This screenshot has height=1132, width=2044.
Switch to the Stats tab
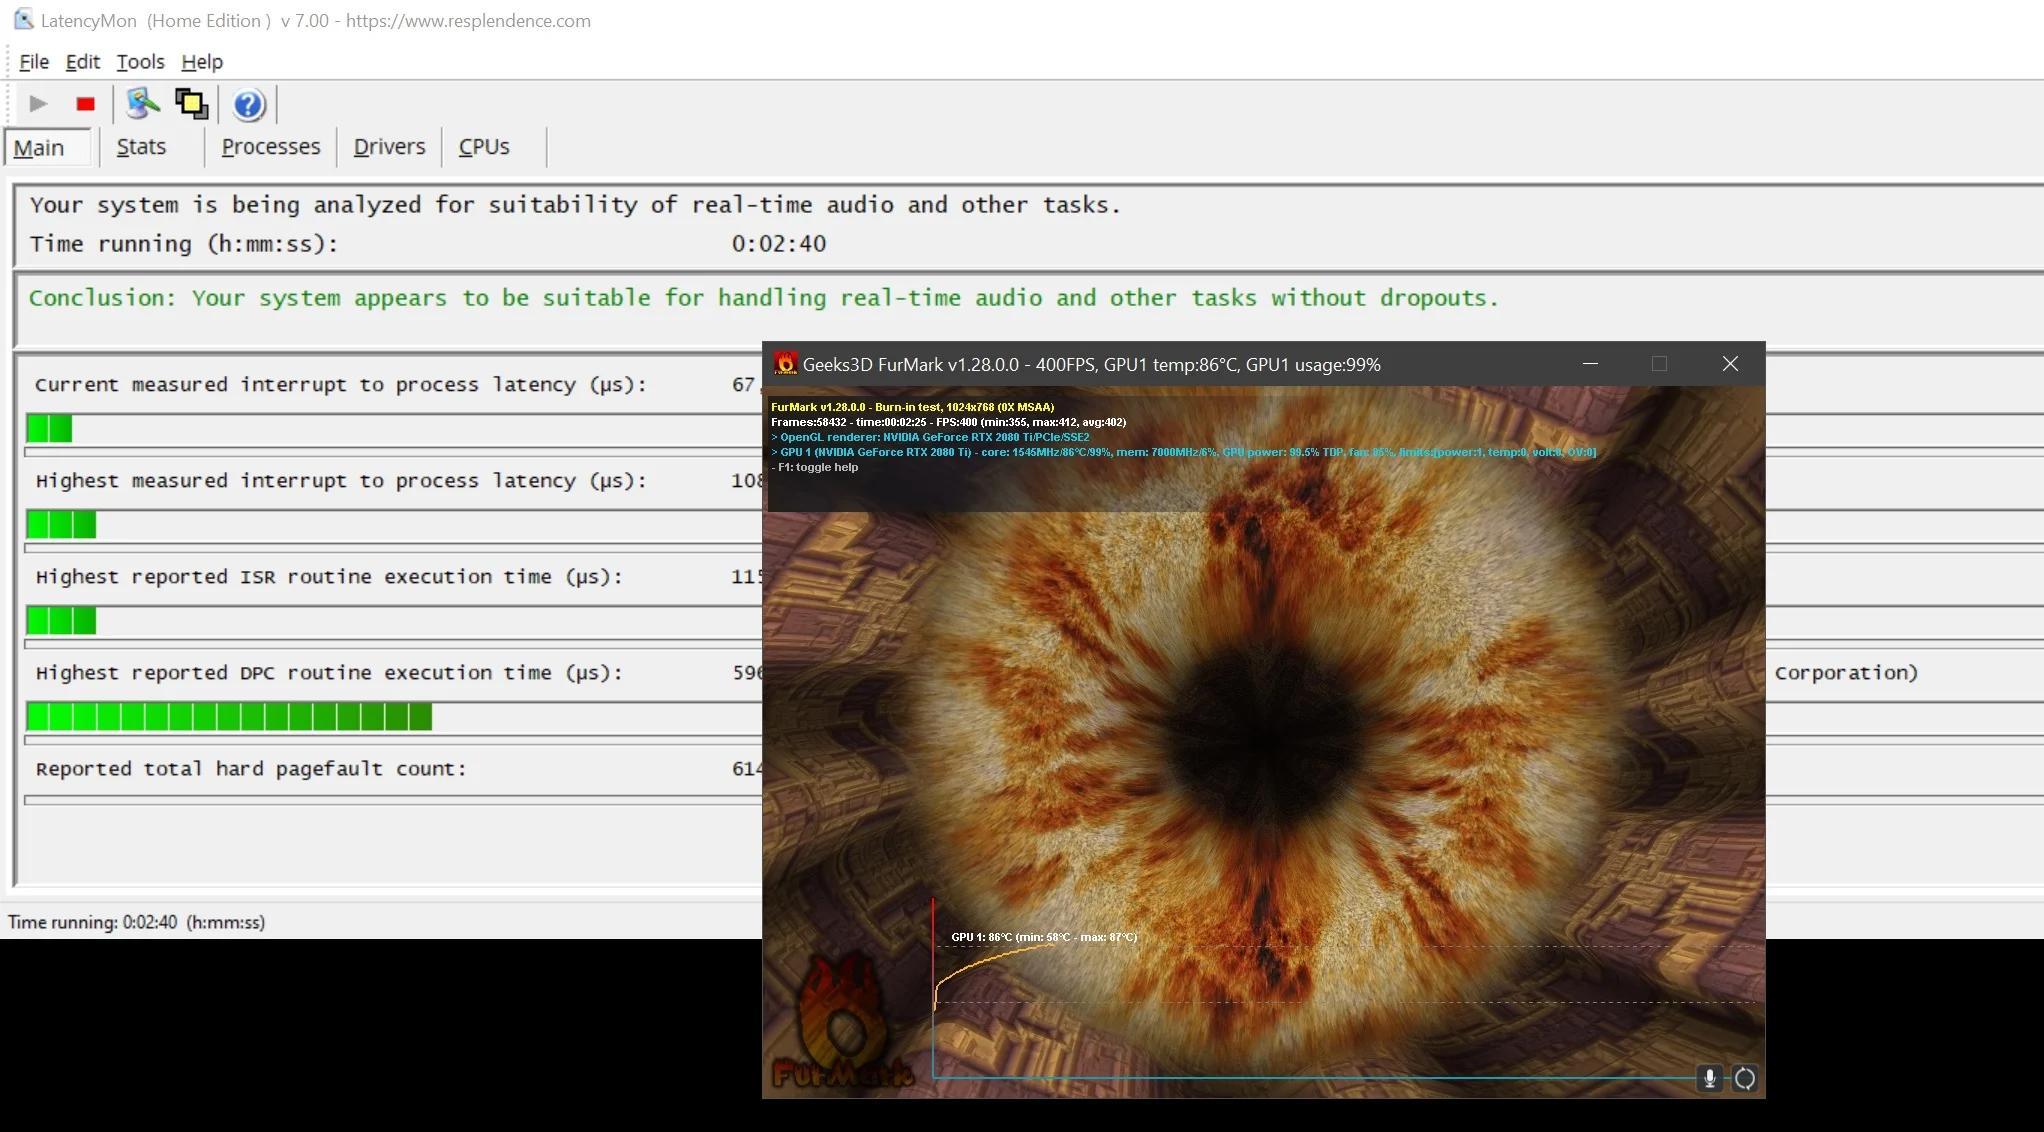coord(141,147)
